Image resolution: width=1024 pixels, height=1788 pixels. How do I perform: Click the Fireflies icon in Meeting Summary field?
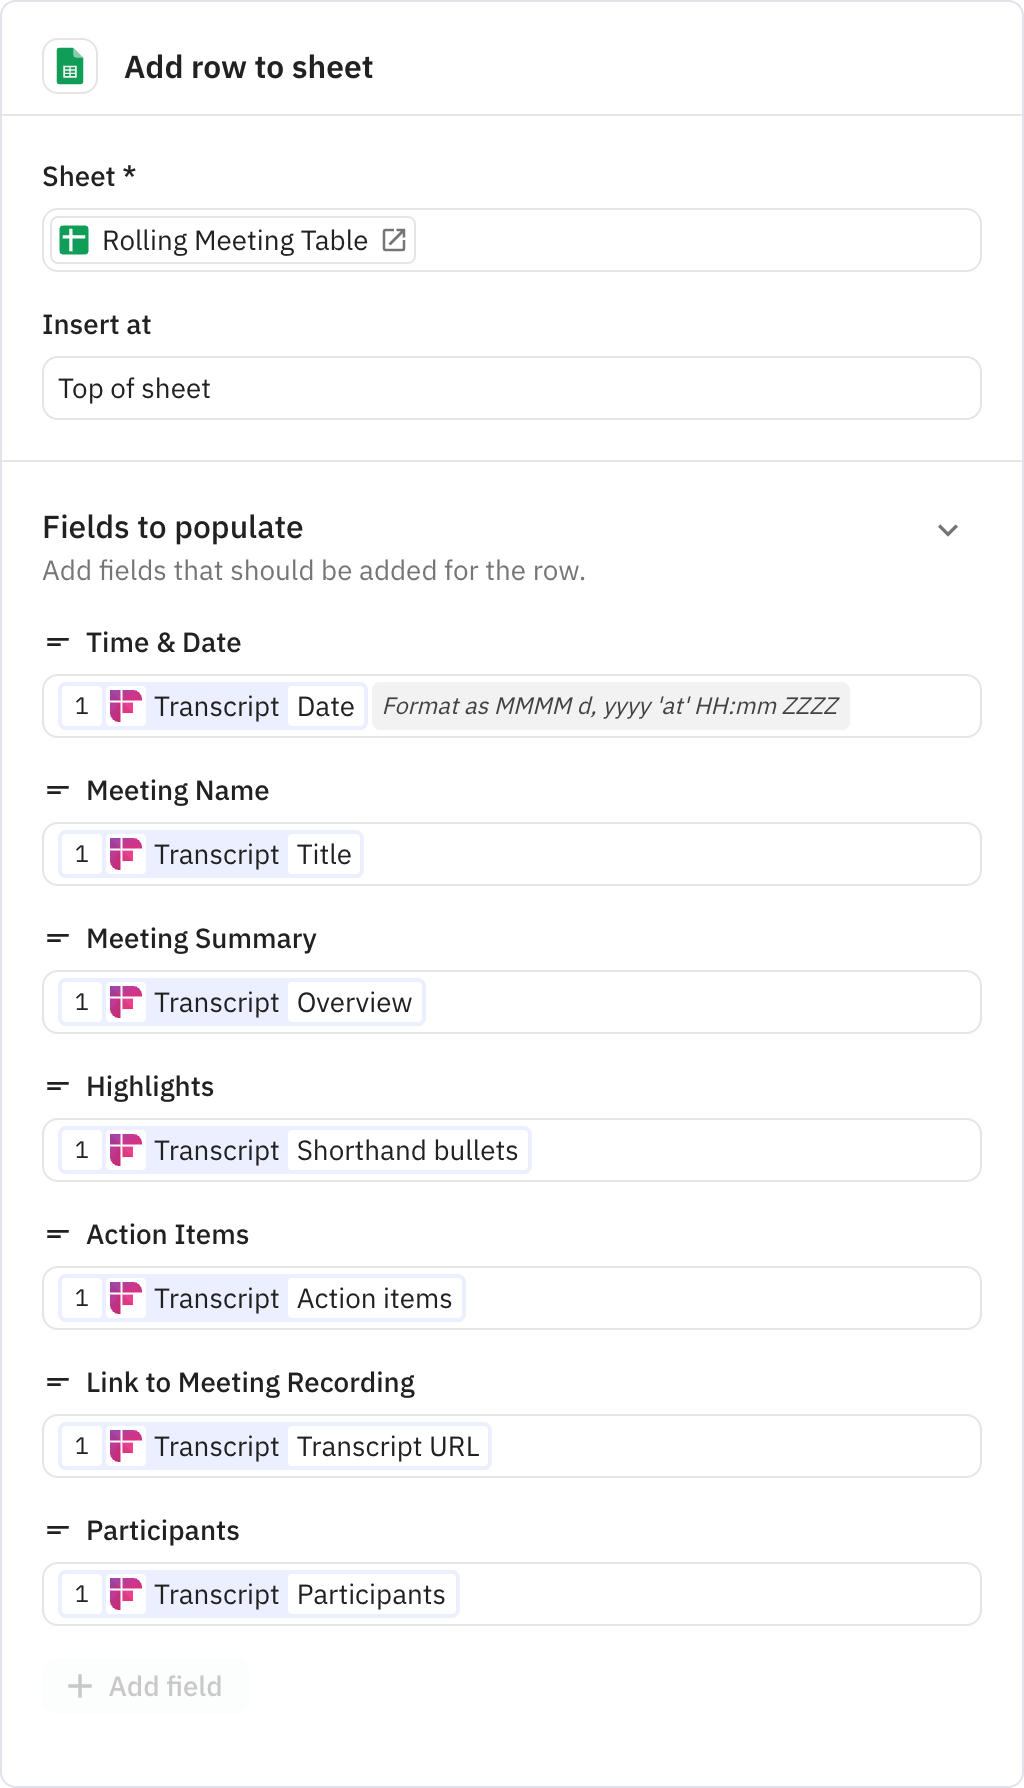coord(126,1002)
